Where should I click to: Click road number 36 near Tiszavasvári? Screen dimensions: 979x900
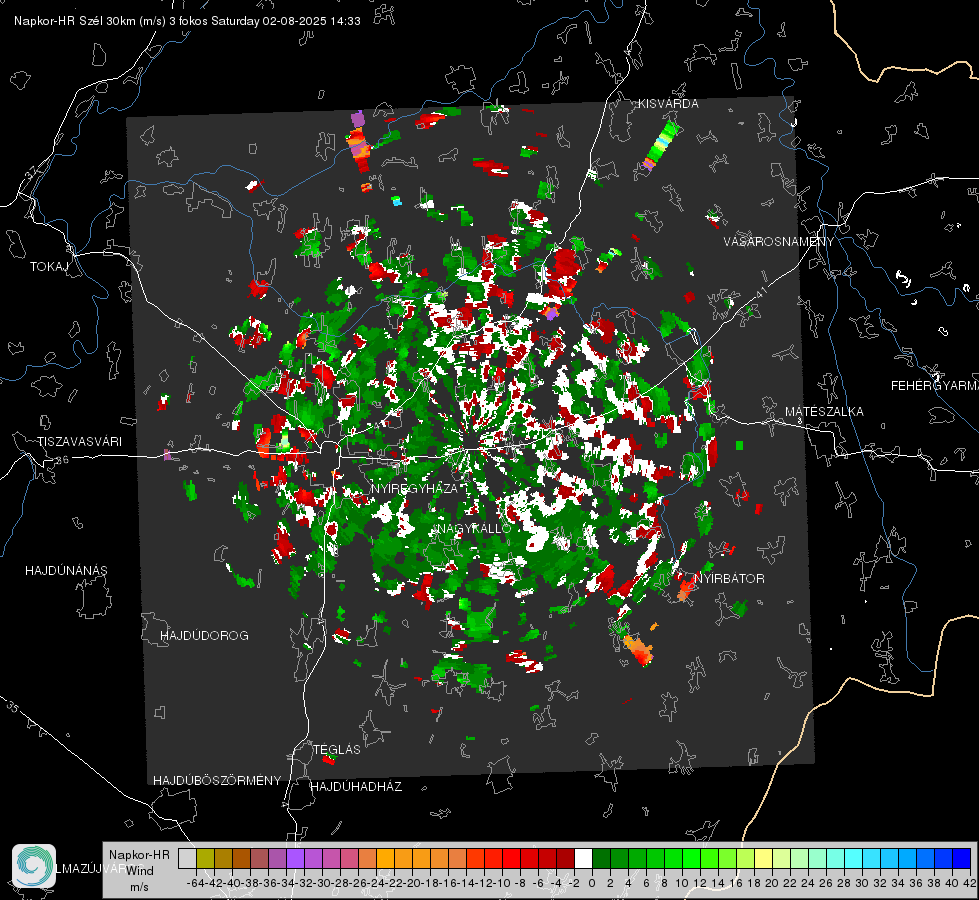click(x=62, y=460)
